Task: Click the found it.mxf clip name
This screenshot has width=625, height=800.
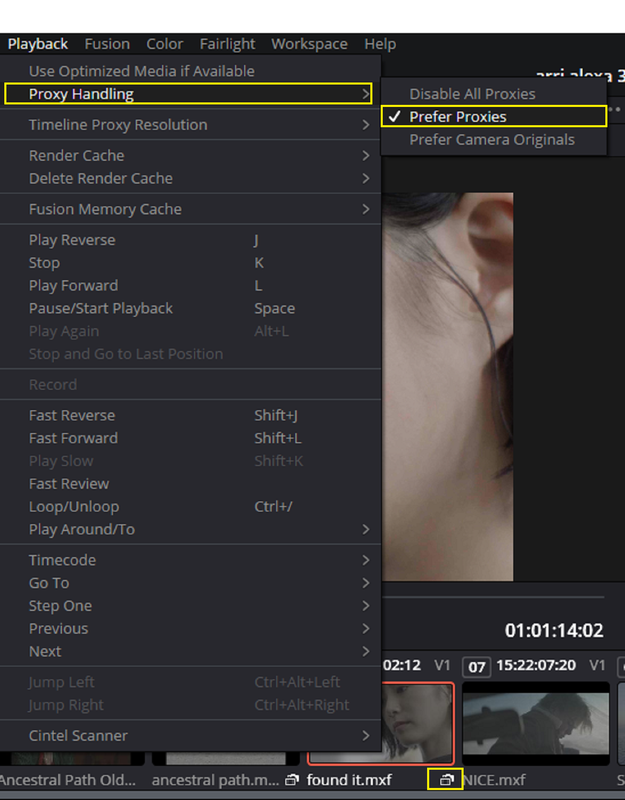Action: click(x=349, y=780)
